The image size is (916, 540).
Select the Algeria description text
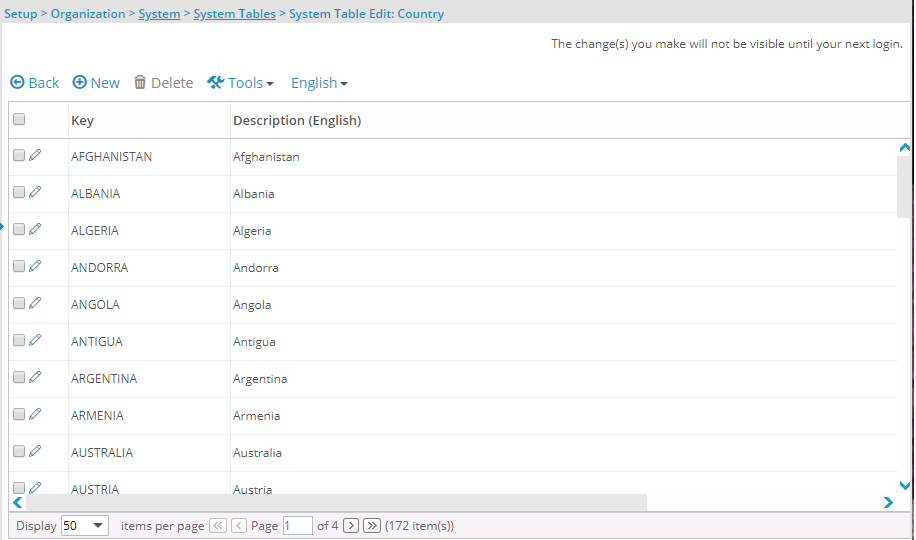tap(252, 230)
